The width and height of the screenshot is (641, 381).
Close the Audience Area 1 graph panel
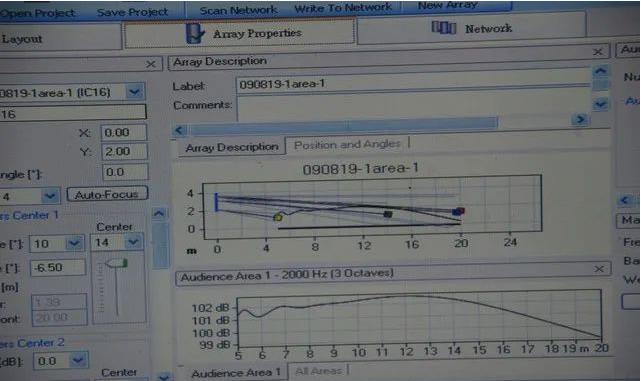pos(599,269)
